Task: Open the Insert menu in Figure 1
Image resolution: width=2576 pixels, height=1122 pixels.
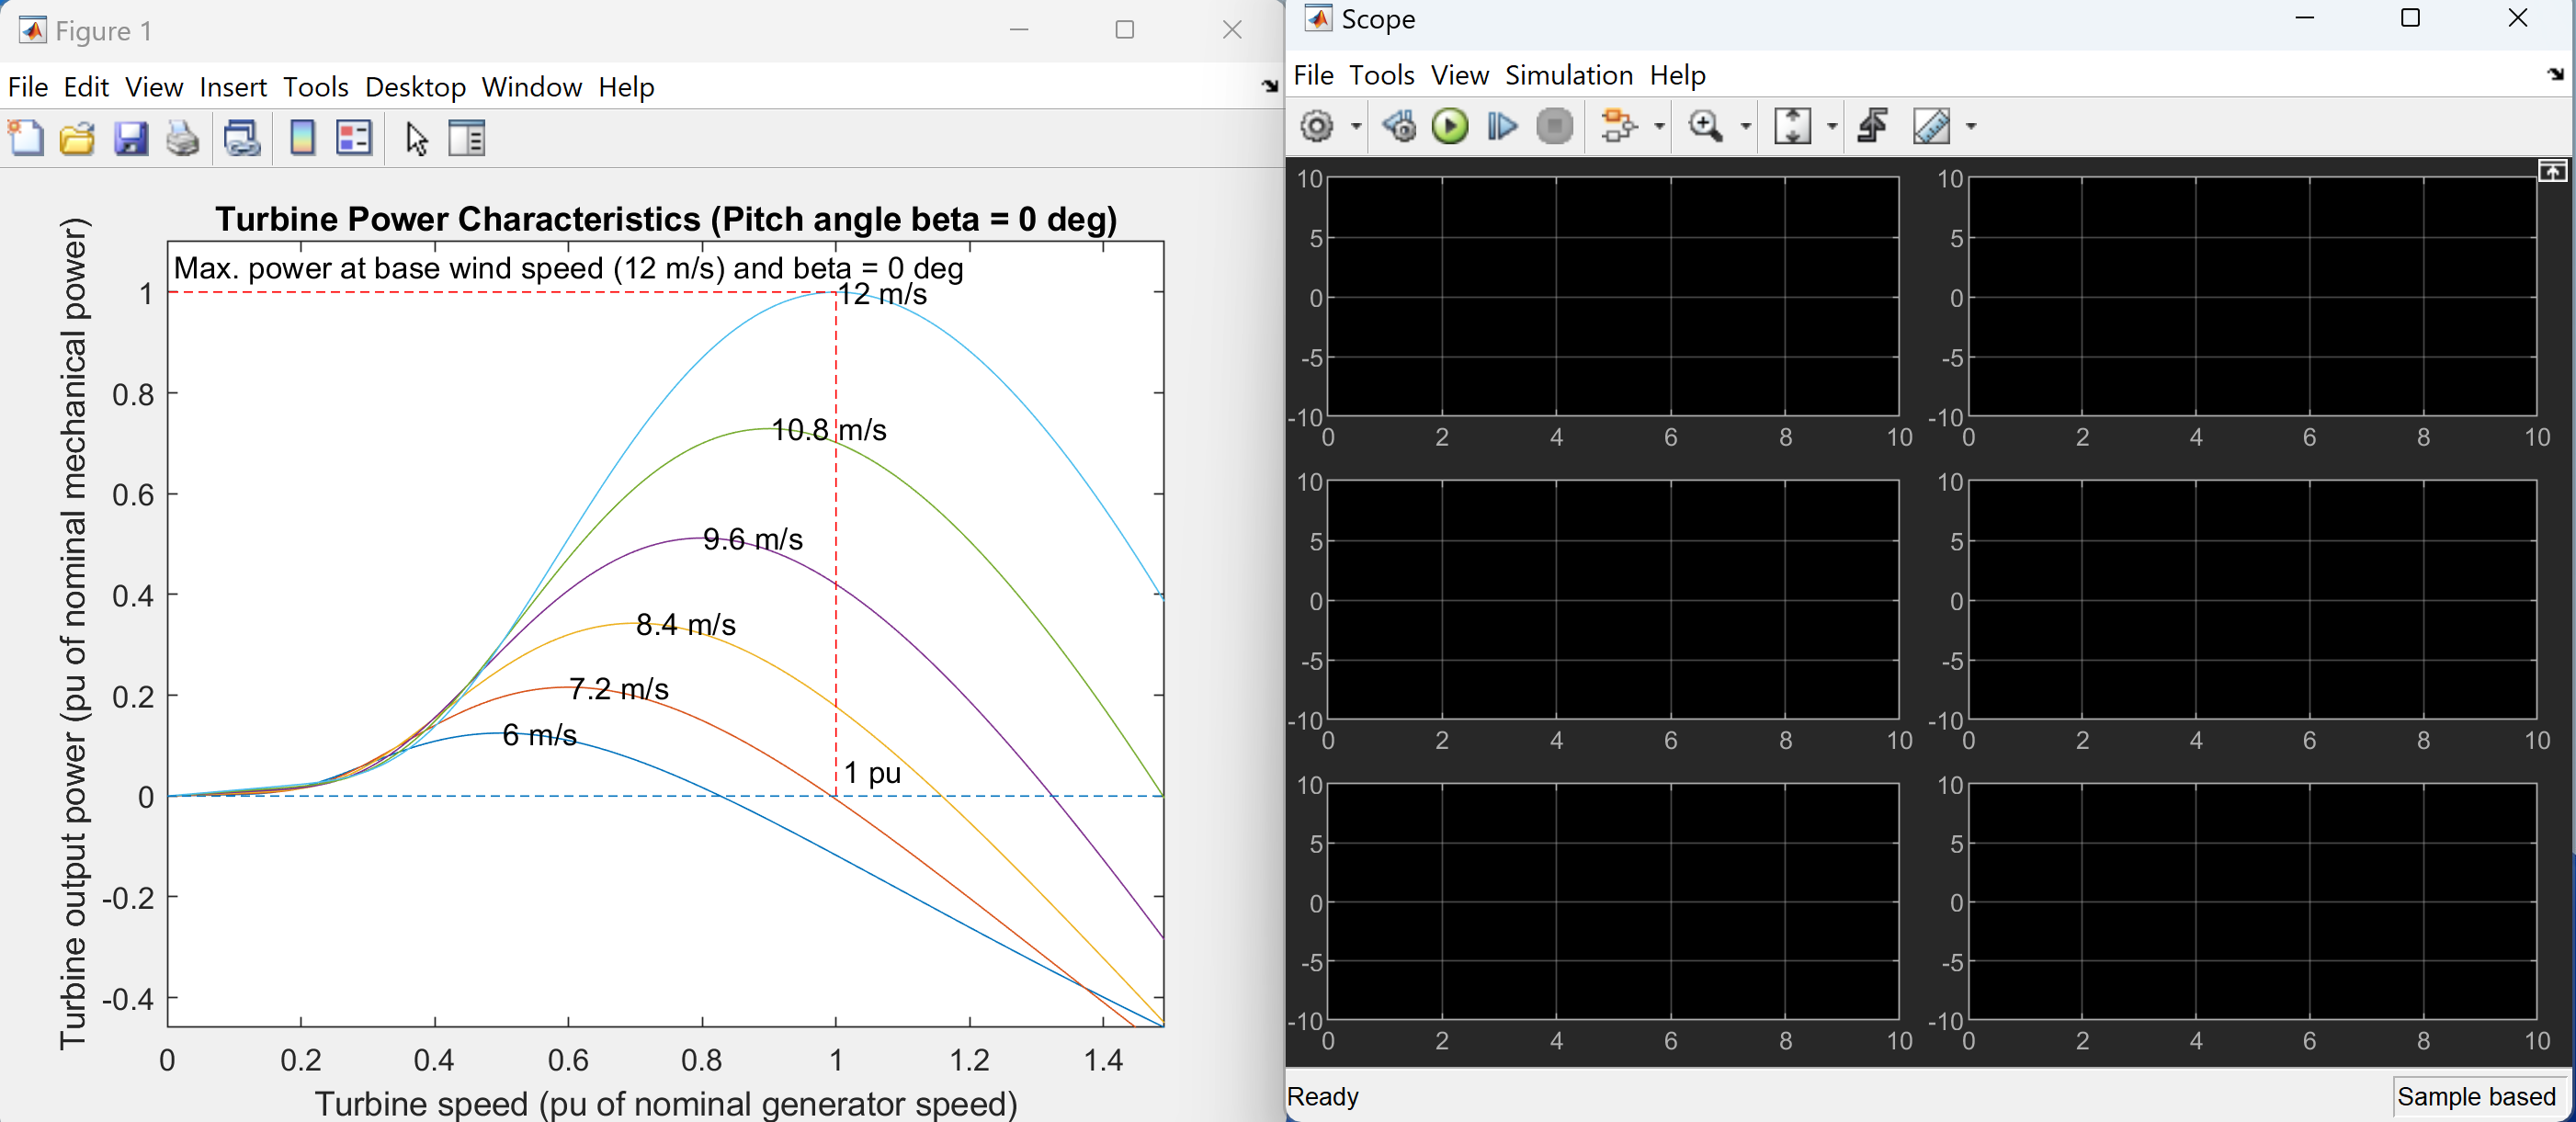Action: coord(232,87)
